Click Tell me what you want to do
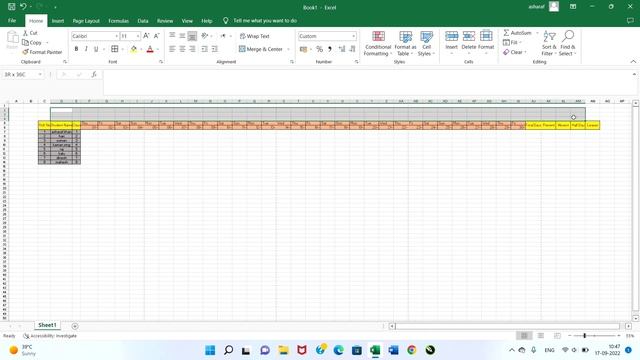640x360 pixels. click(x=265, y=20)
